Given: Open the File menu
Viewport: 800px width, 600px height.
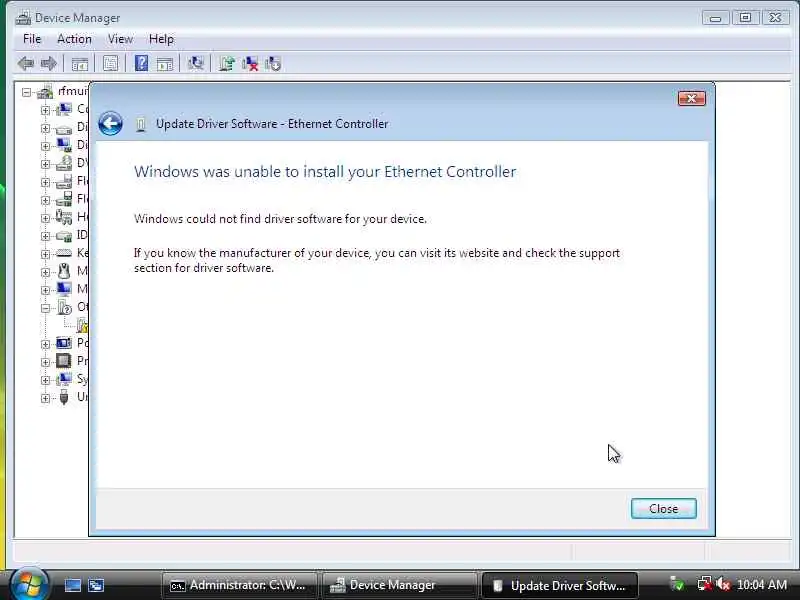Looking at the screenshot, I should click(x=32, y=39).
